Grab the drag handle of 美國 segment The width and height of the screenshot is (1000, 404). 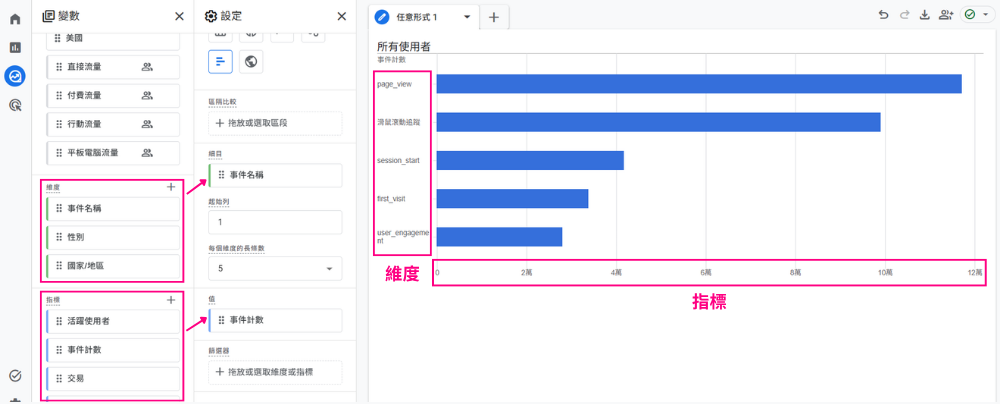58,38
